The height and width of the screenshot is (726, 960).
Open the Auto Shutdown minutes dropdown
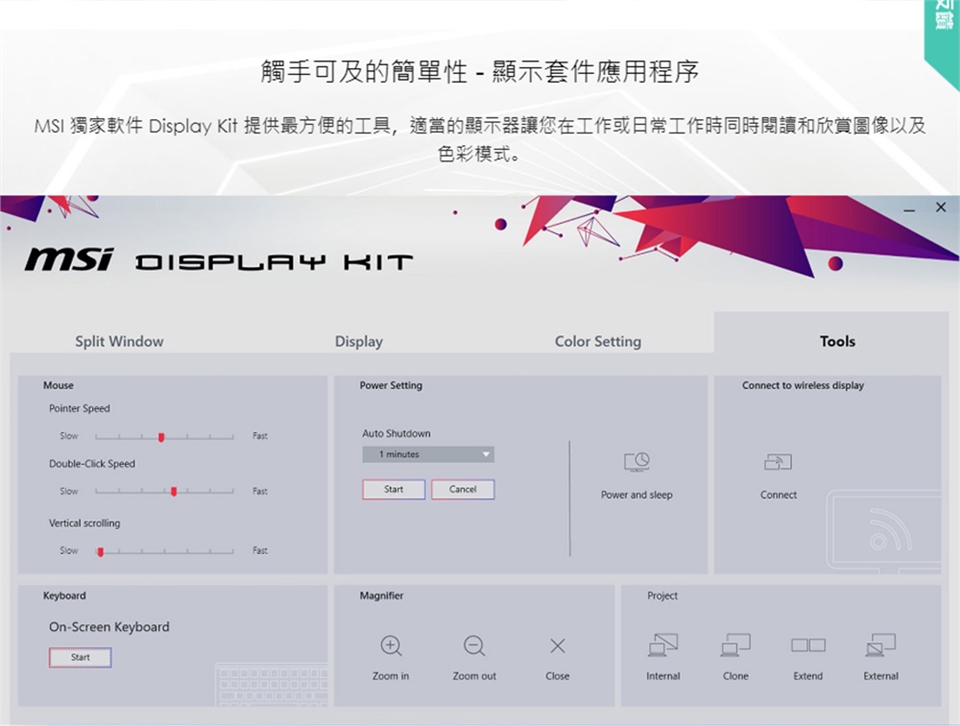pyautogui.click(x=428, y=455)
